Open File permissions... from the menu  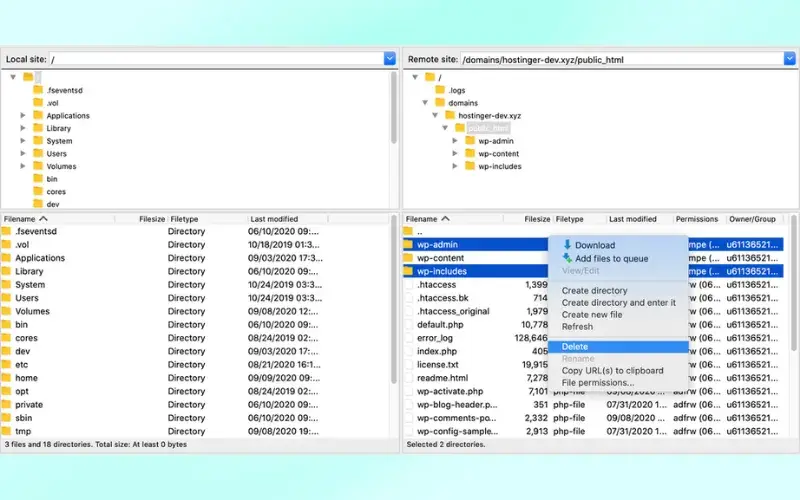coord(597,383)
